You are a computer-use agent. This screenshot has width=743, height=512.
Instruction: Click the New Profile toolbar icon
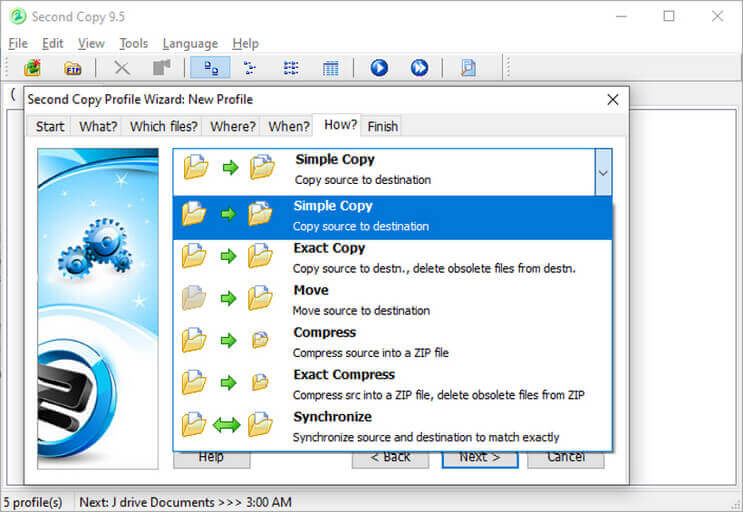(x=32, y=68)
